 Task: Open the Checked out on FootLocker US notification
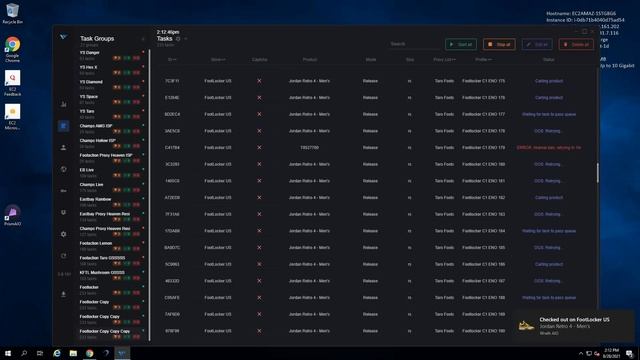574,326
